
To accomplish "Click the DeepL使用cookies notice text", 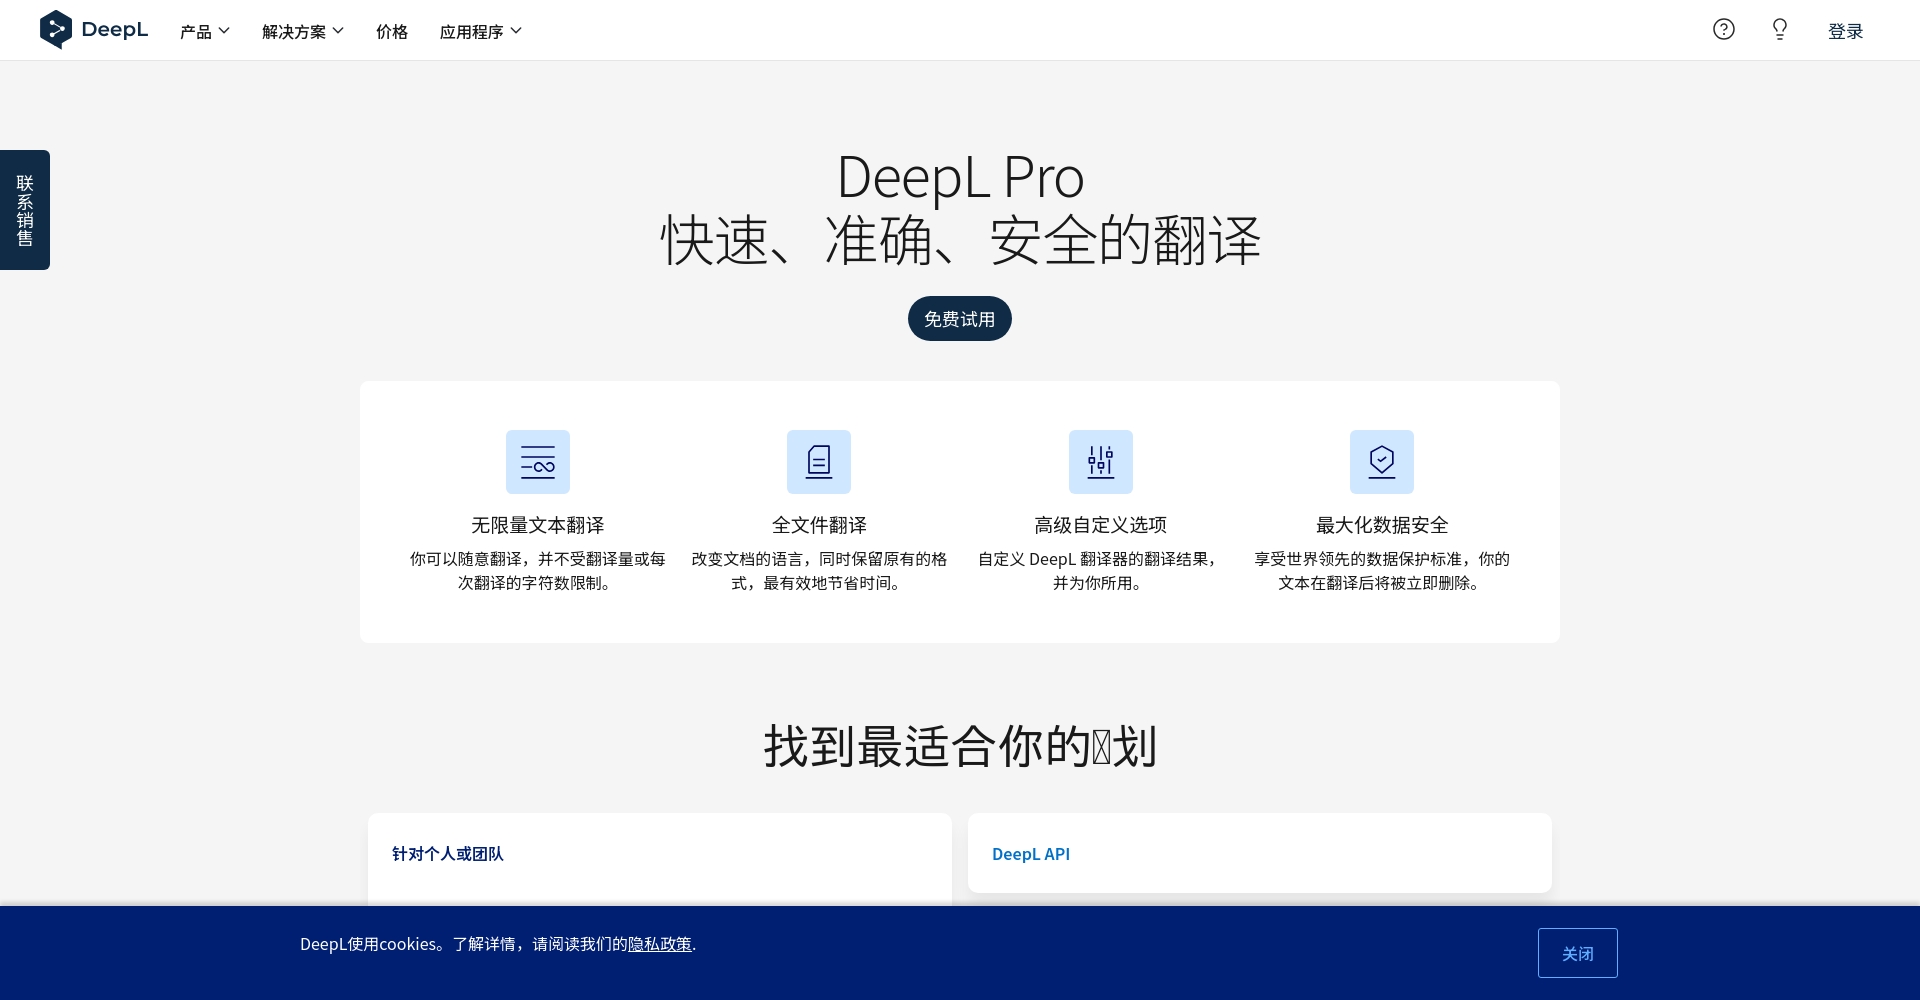I will click(498, 944).
